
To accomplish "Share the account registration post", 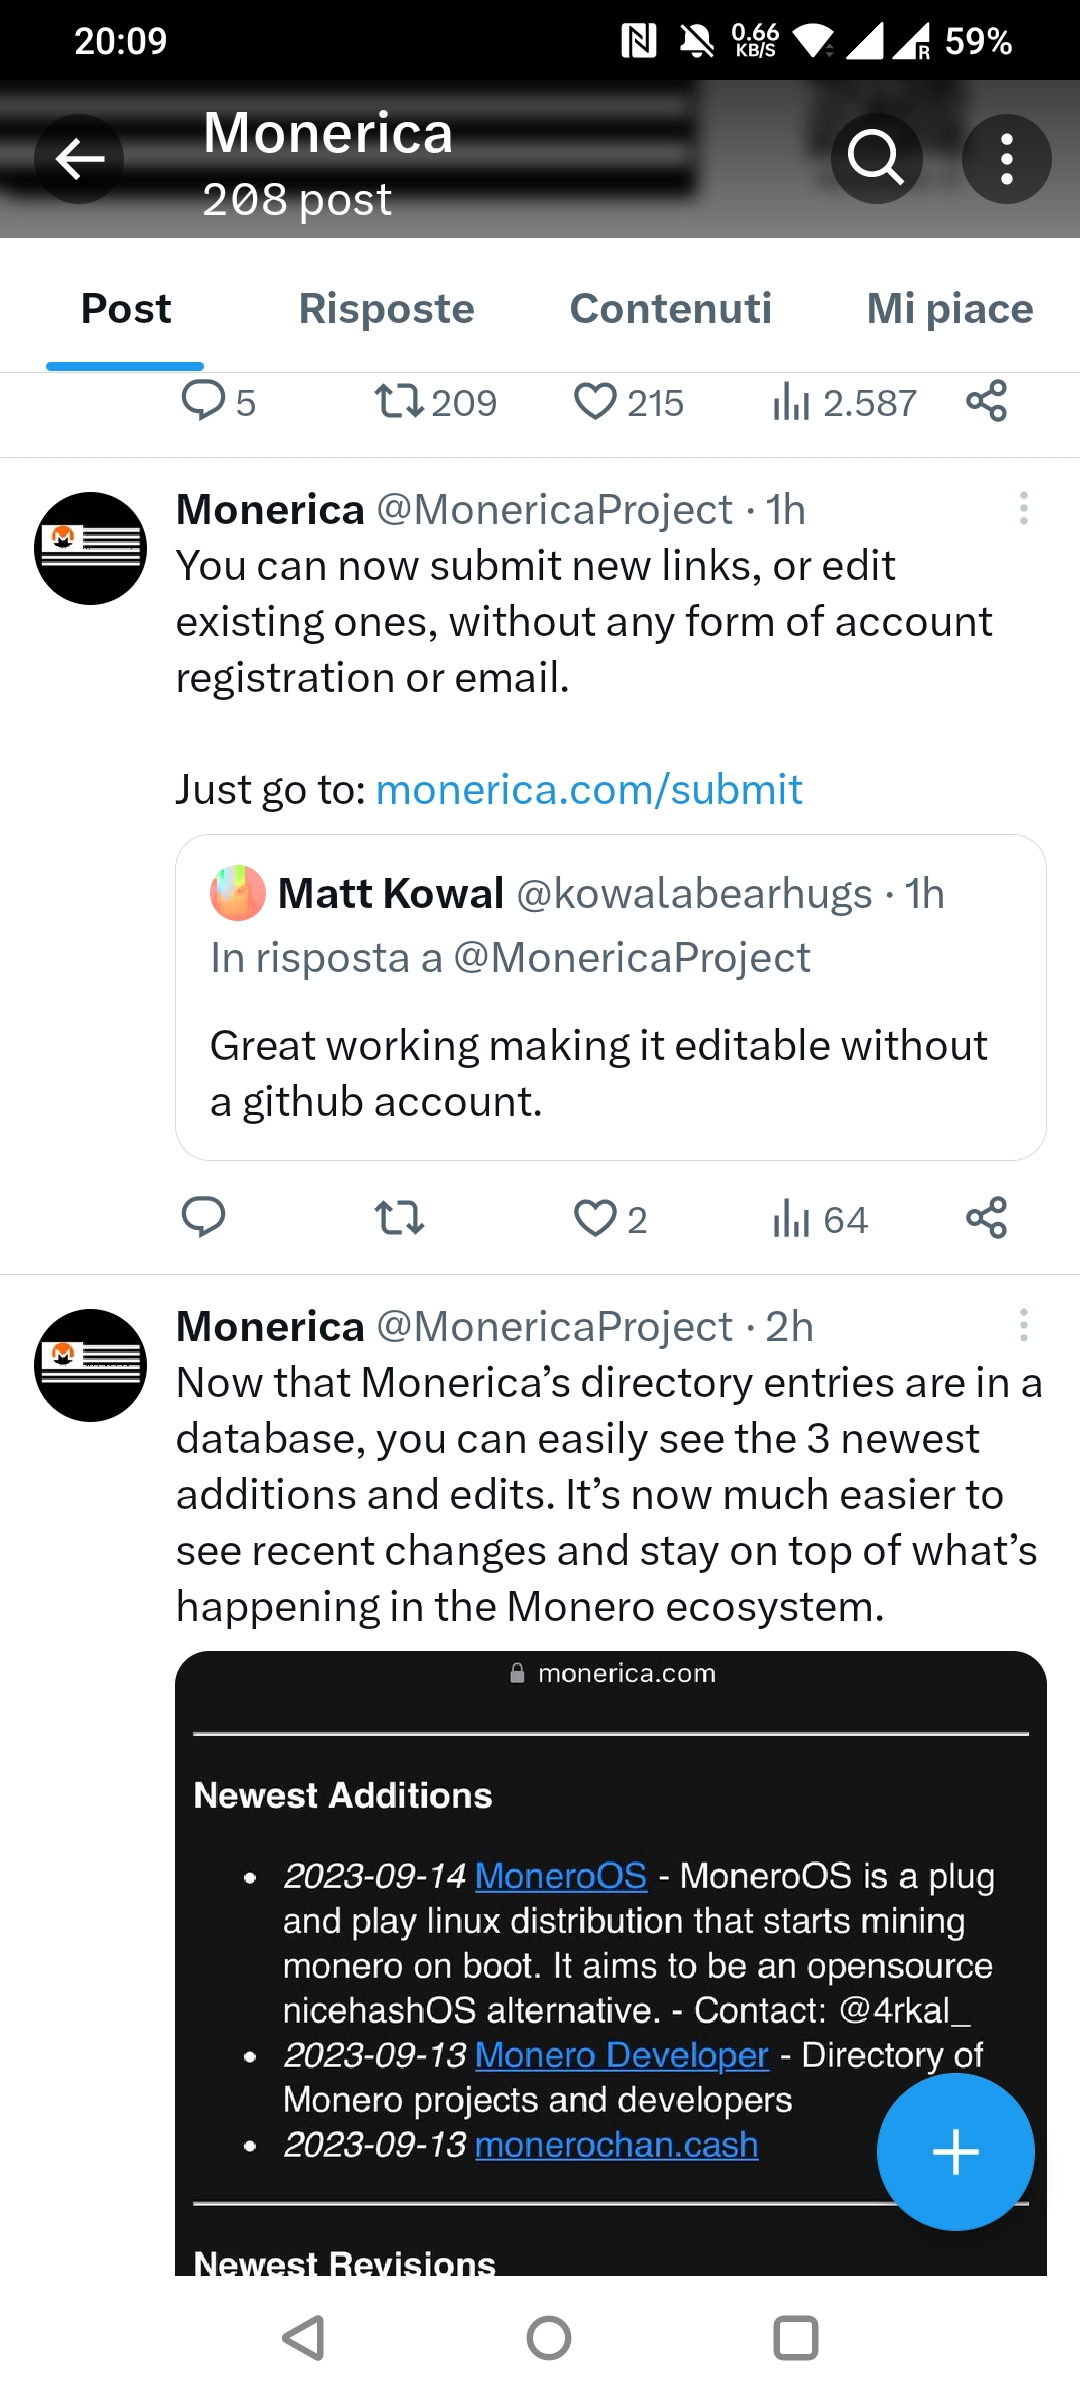I will click(x=986, y=1219).
